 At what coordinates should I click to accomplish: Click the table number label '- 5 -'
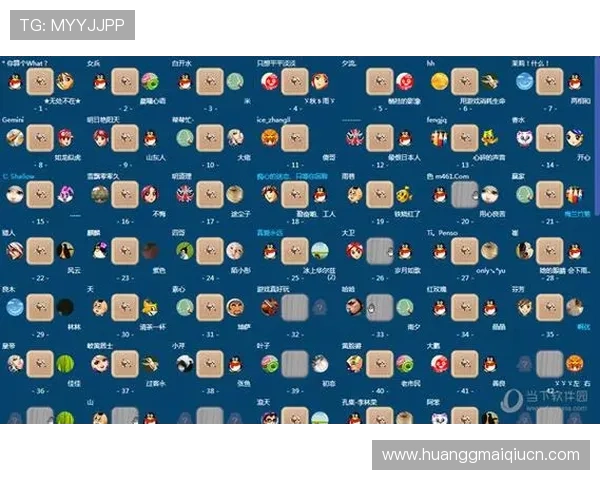pos(380,109)
